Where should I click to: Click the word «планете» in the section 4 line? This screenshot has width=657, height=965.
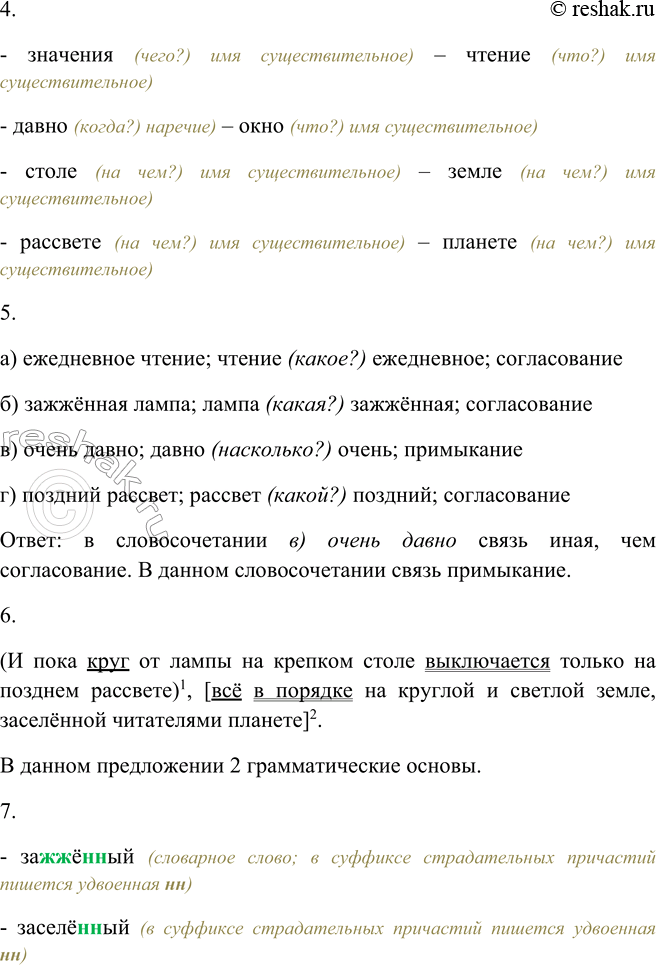[479, 242]
